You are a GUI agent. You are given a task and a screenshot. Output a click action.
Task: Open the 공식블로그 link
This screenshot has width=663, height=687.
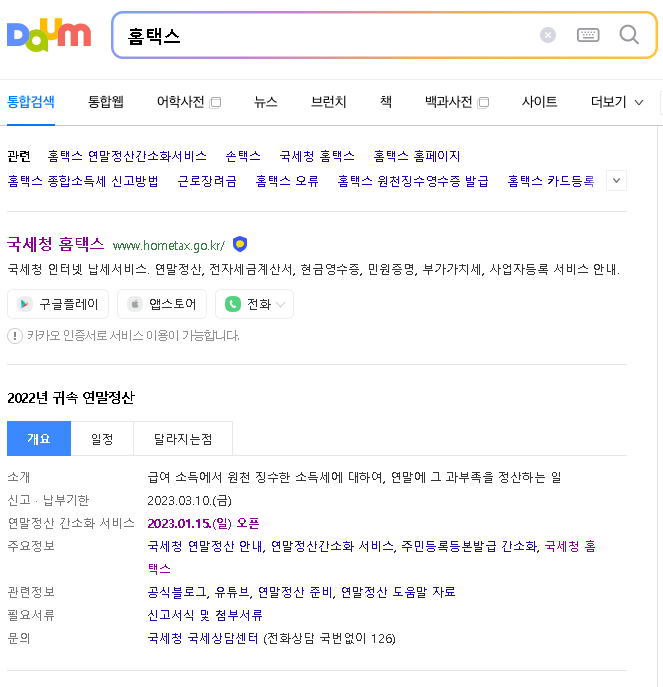point(177,592)
